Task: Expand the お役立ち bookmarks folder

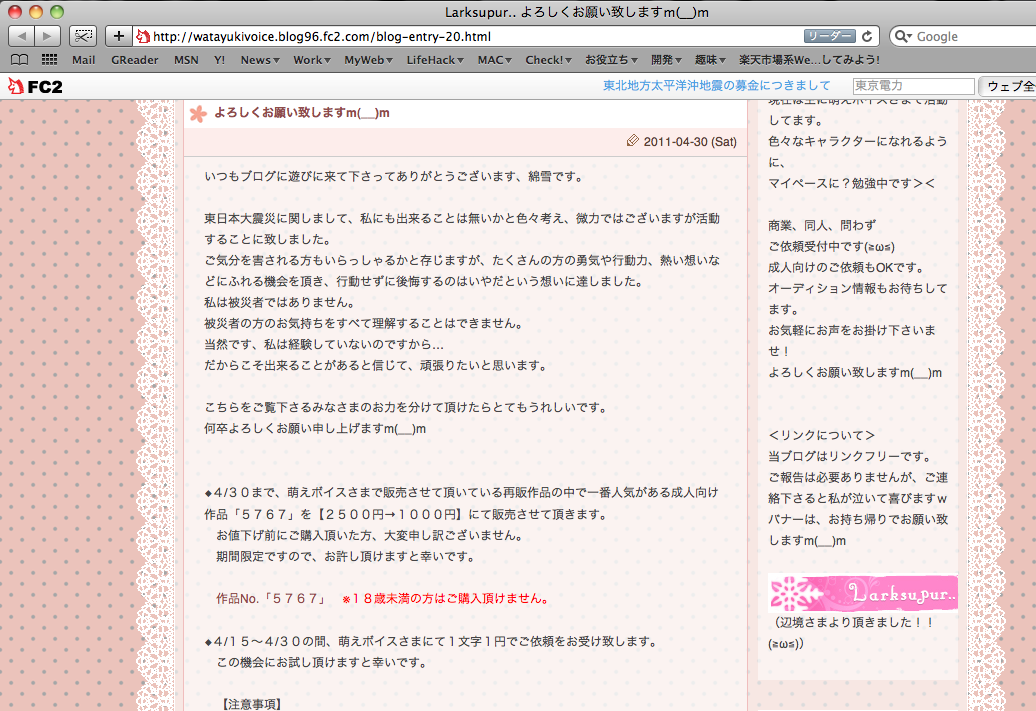Action: 611,60
